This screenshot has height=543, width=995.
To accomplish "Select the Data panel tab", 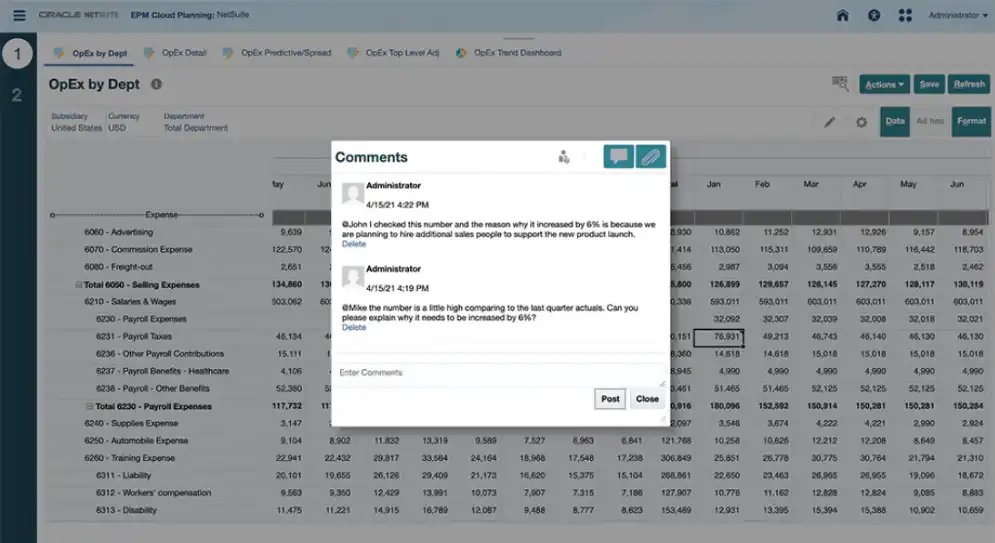I will tap(895, 121).
